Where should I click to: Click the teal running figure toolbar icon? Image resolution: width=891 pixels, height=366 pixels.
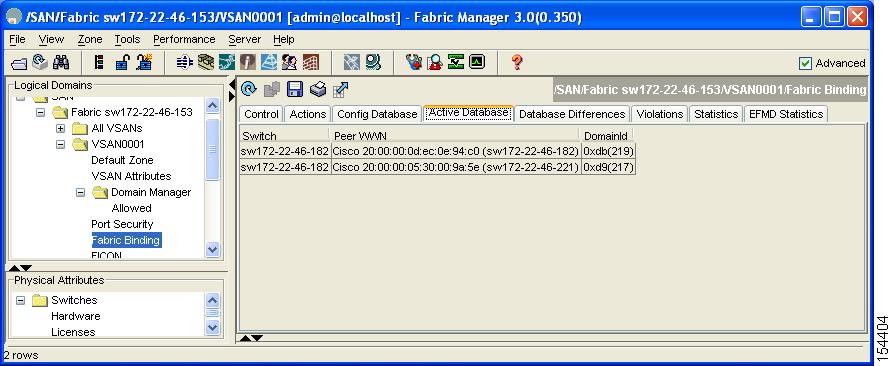click(x=227, y=63)
